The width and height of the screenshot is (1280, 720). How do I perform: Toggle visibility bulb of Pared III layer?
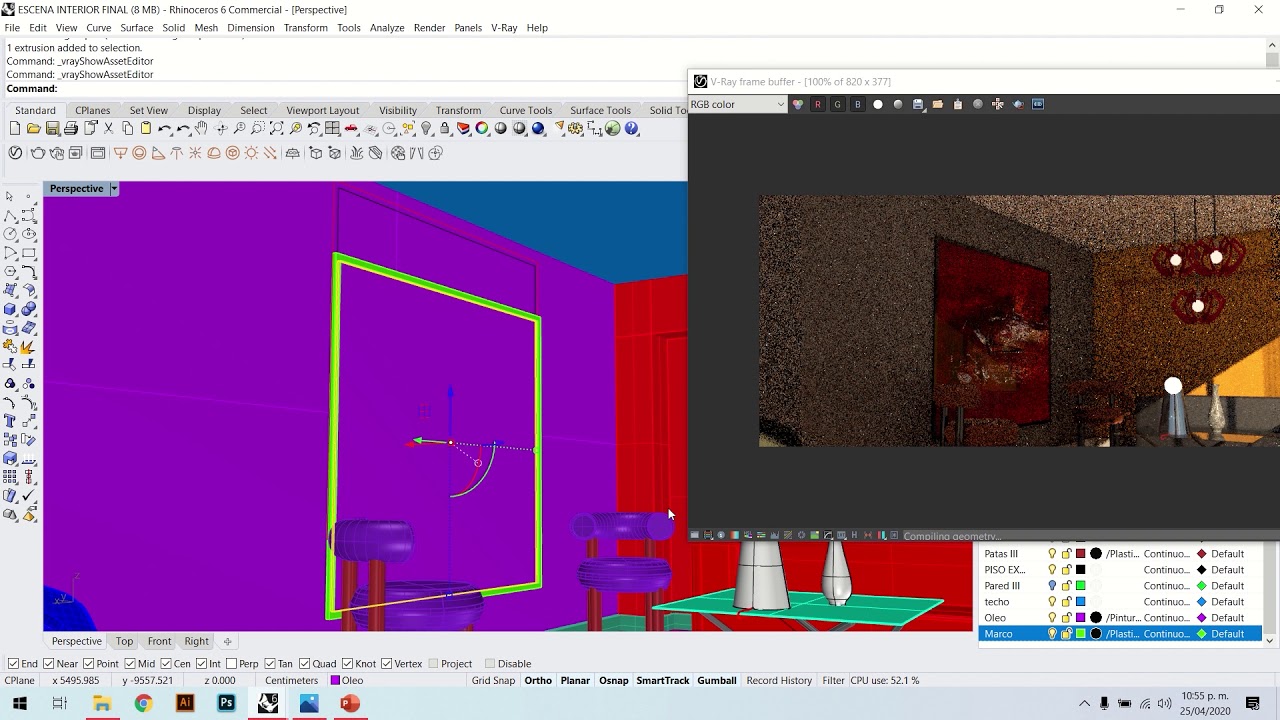click(1052, 586)
